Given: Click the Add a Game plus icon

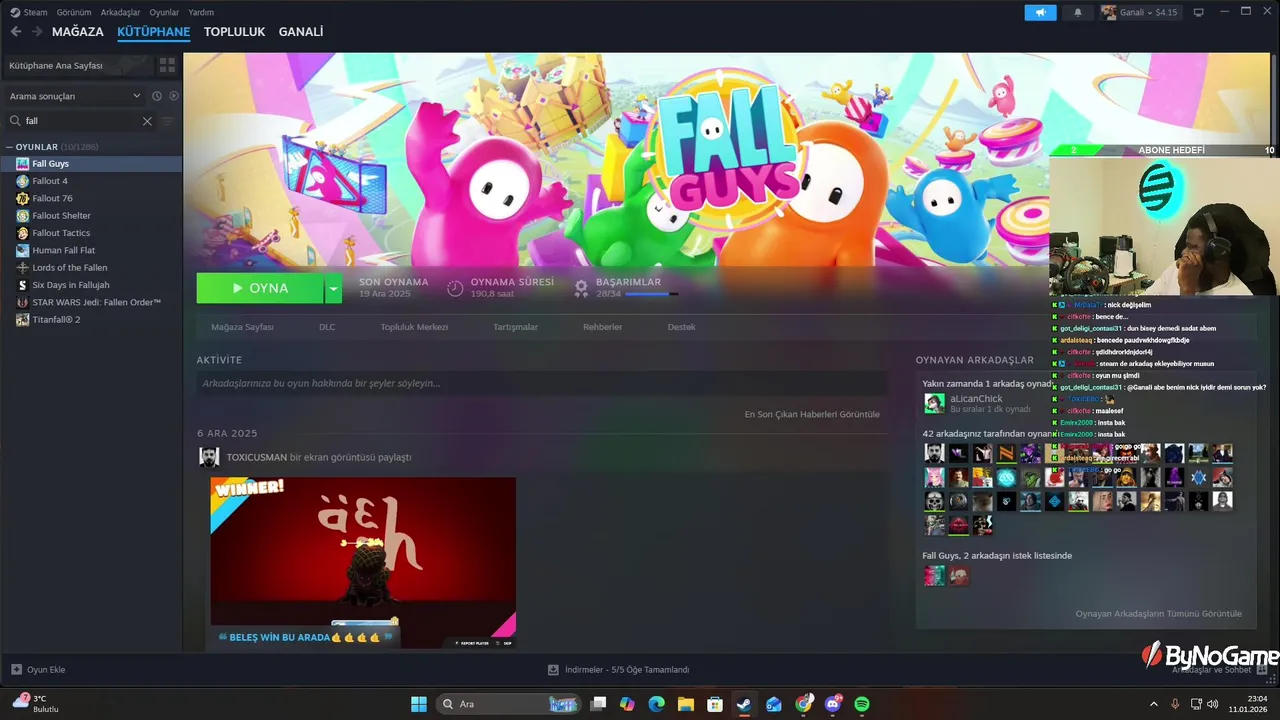Looking at the screenshot, I should (16, 669).
